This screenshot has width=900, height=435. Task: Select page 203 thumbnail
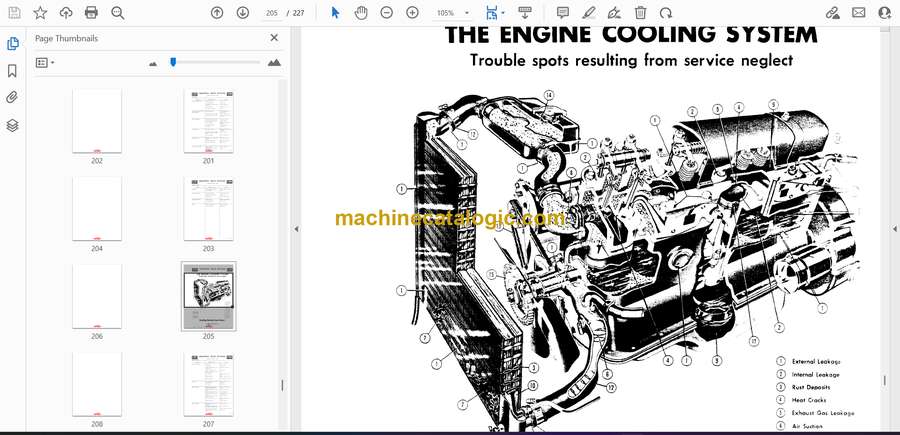coord(208,208)
